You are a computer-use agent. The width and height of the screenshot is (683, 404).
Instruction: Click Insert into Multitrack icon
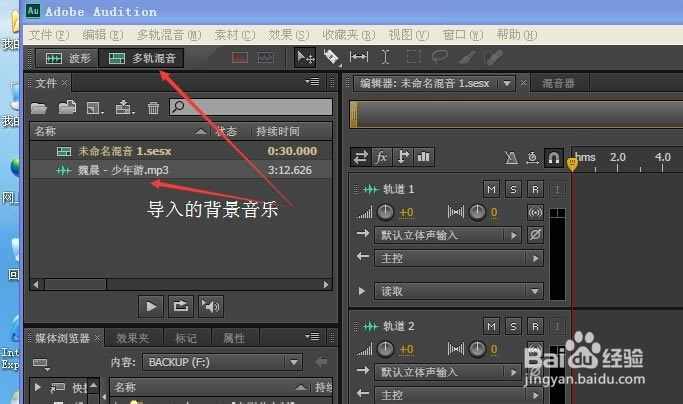[x=125, y=107]
